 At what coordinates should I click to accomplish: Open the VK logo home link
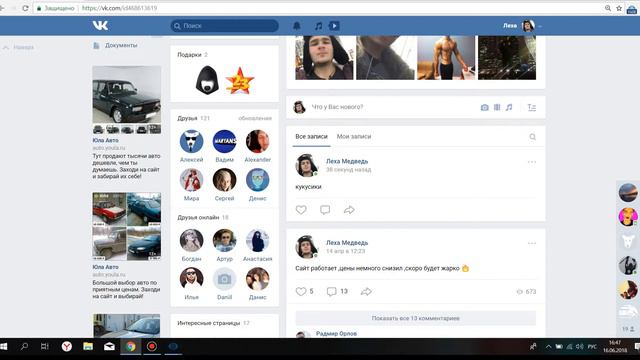coord(100,25)
